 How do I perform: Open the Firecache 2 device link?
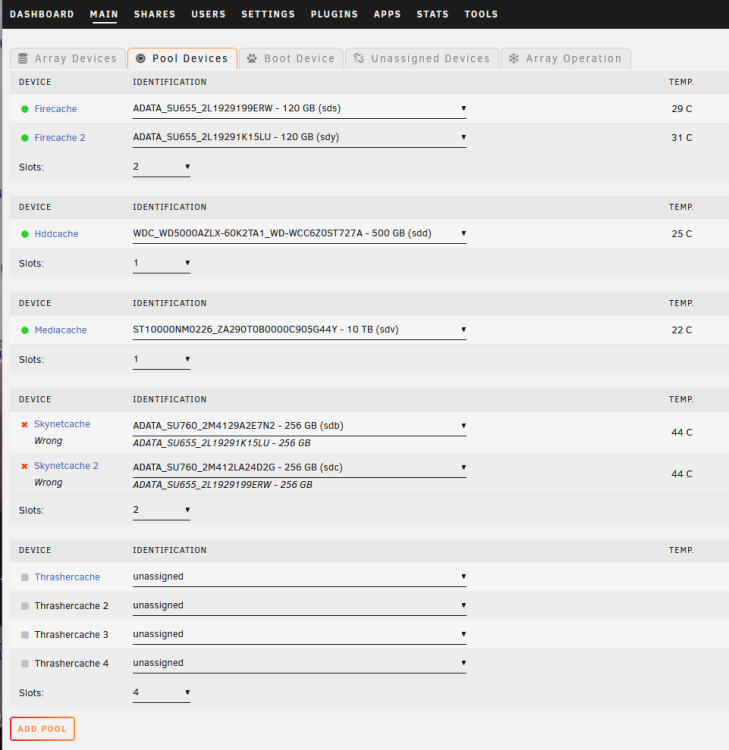tap(60, 138)
